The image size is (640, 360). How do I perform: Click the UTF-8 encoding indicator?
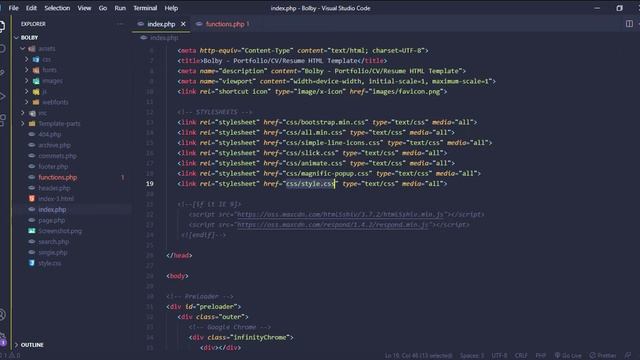tap(499, 356)
